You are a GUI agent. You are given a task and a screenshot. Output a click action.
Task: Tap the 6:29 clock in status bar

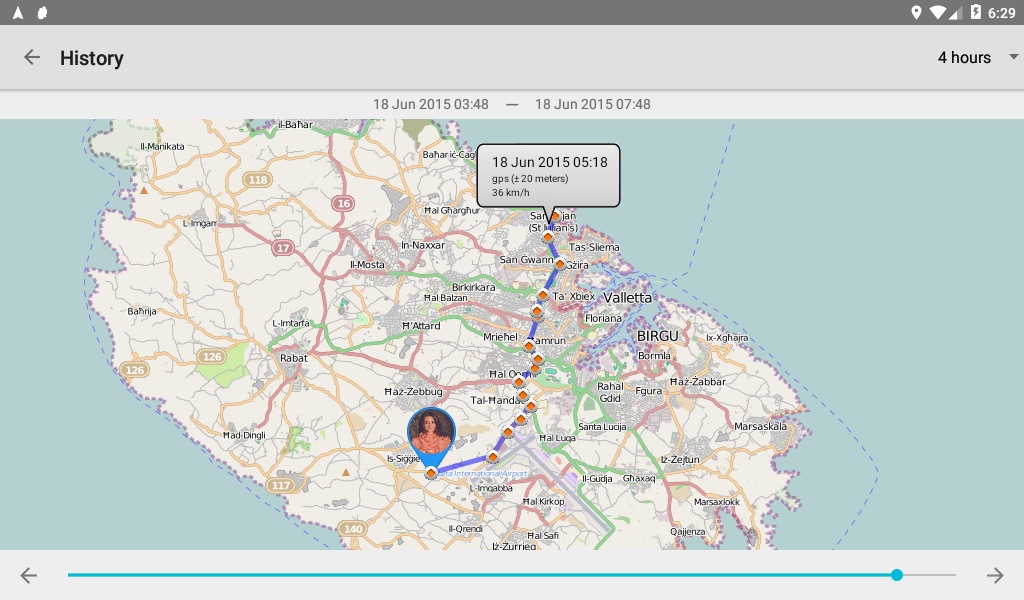(x=1002, y=12)
